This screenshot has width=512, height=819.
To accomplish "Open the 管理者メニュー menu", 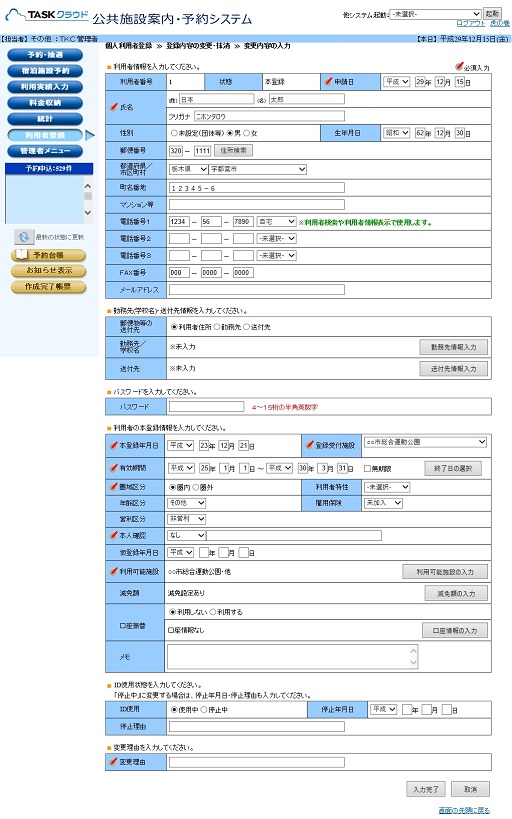I will 45,151.
